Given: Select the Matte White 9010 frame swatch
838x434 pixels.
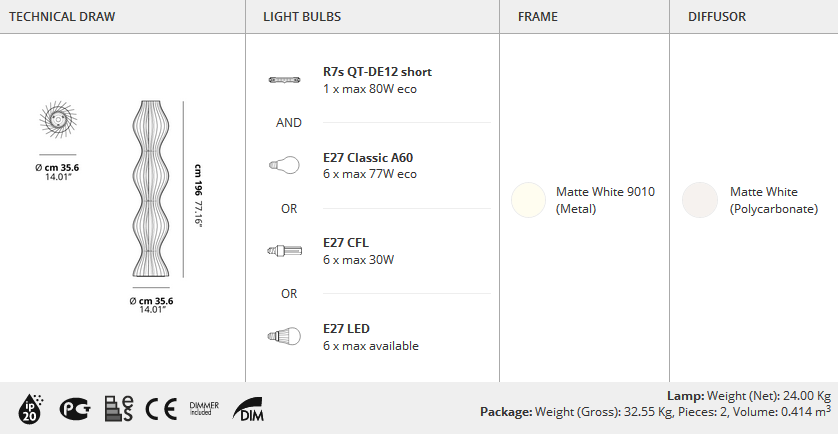Looking at the screenshot, I should [x=529, y=200].
